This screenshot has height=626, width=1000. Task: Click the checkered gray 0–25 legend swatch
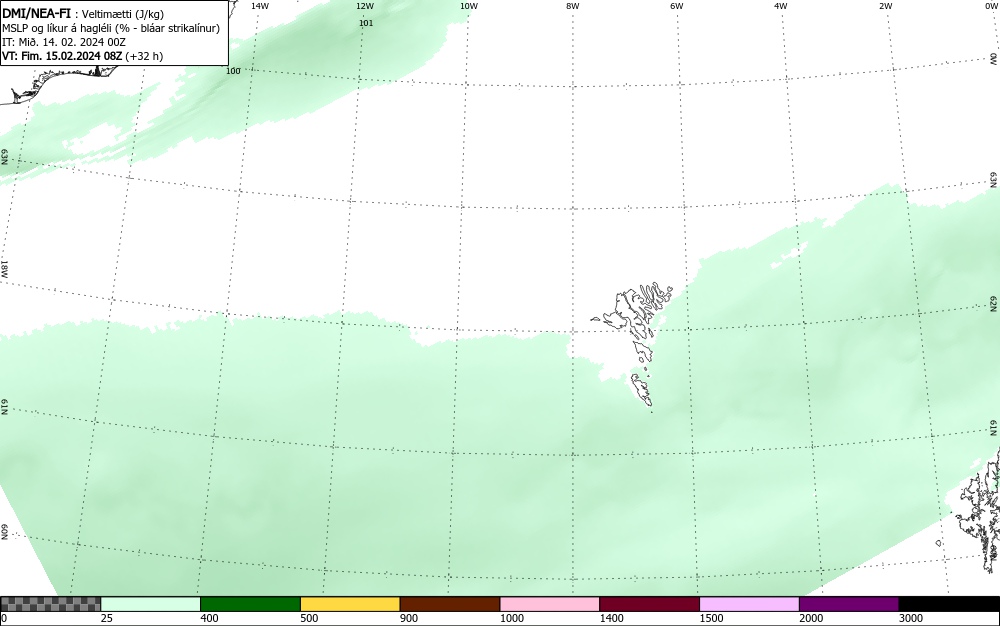point(50,604)
